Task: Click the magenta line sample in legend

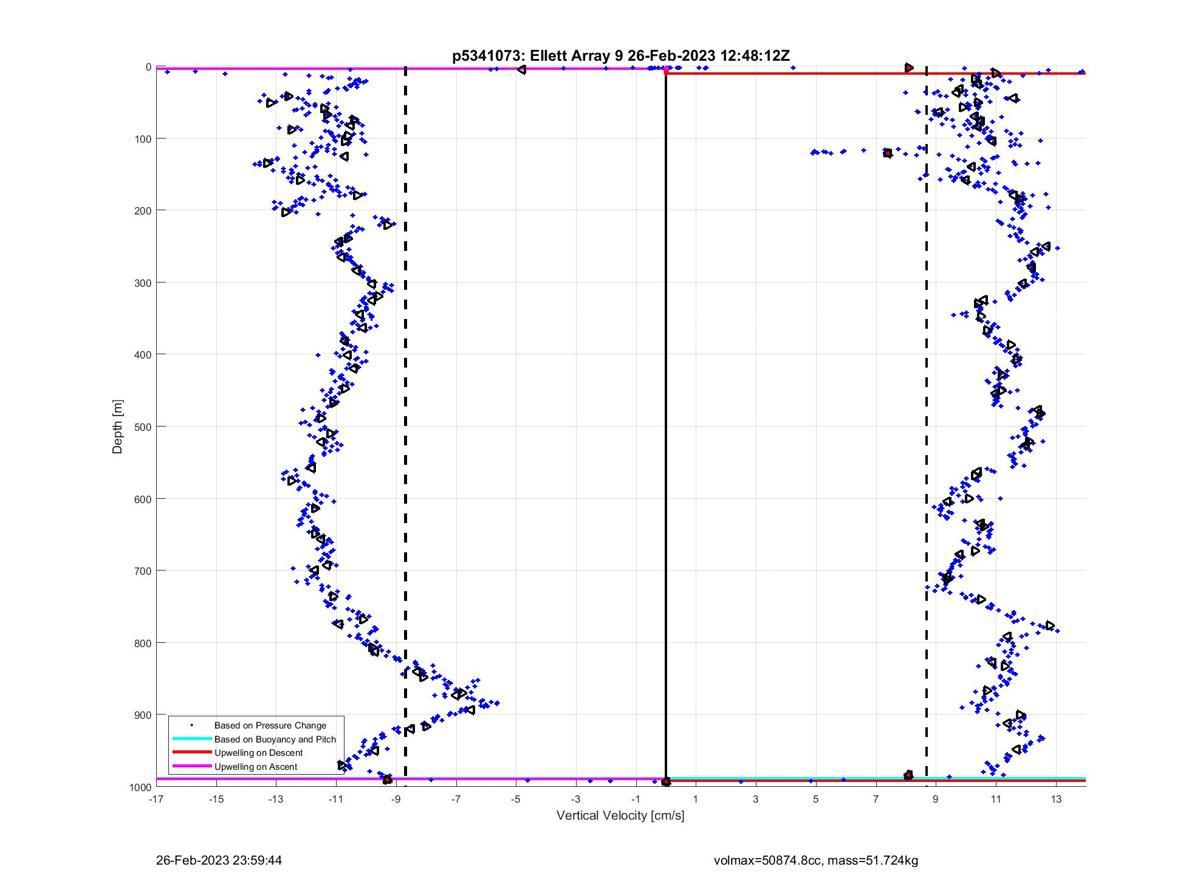Action: (x=191, y=767)
